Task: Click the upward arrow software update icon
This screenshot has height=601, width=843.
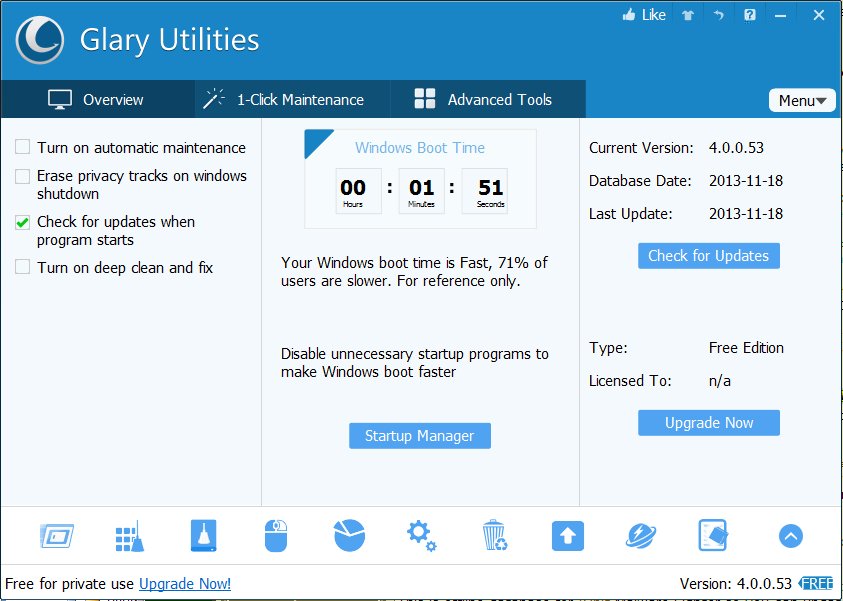Action: tap(568, 536)
